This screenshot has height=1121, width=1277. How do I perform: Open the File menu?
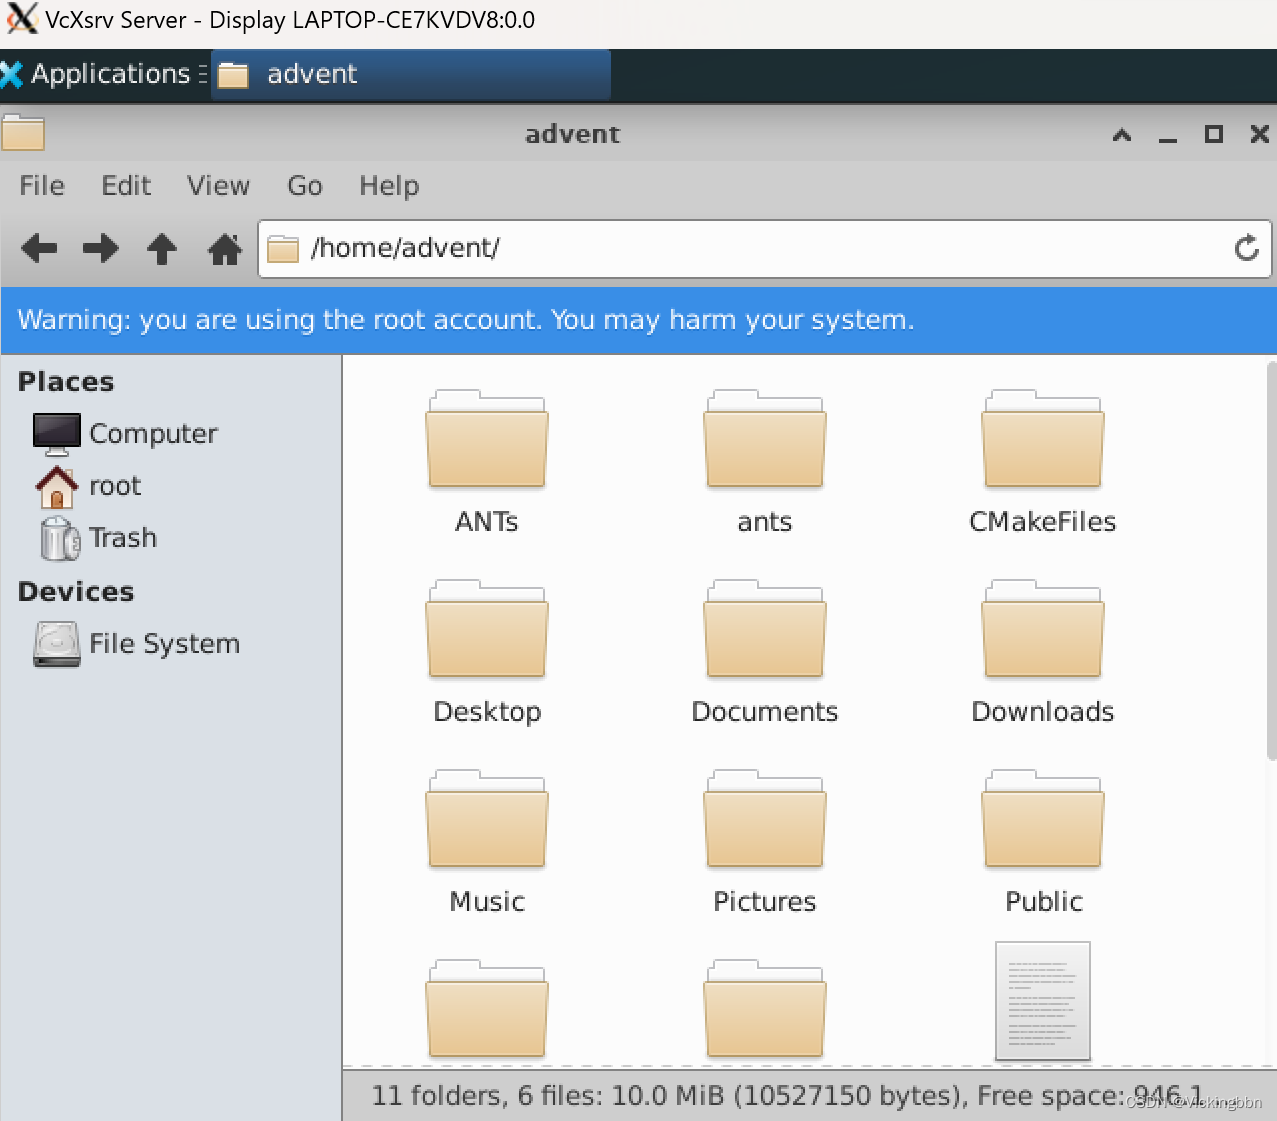point(41,186)
